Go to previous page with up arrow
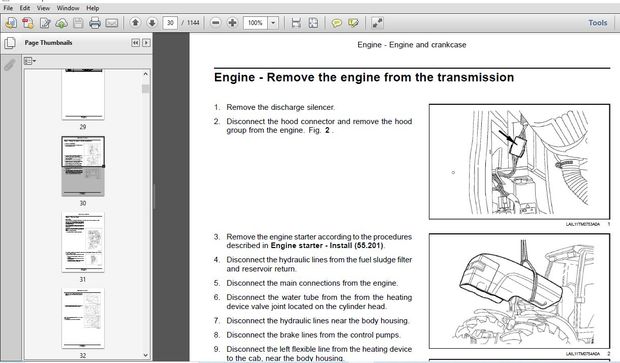Viewport: 620px width, 363px height. pos(135,23)
